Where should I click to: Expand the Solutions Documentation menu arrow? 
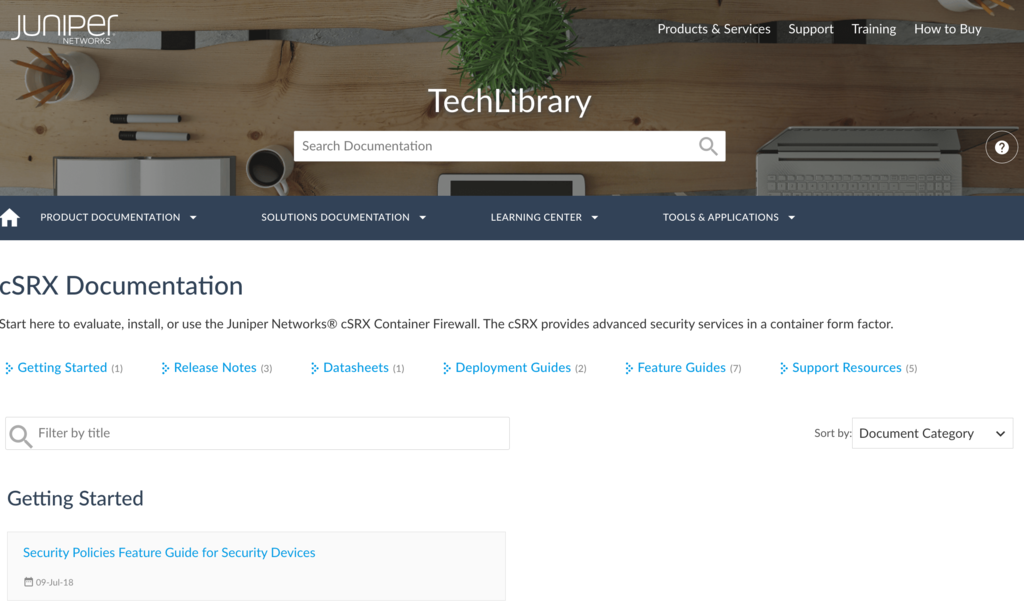click(423, 217)
